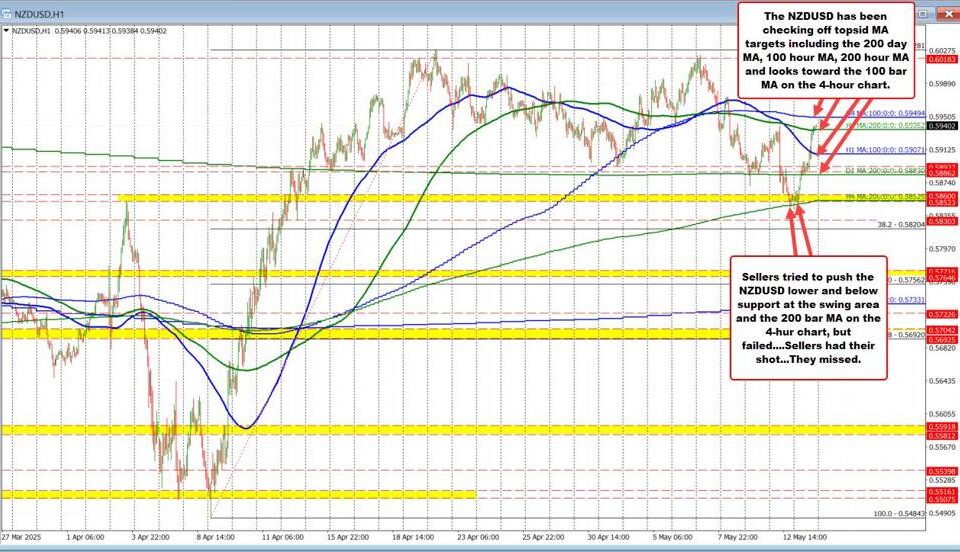Viewport: 960px width, 552px height.
Task: Click the time axis label 3 Apr 22:00
Action: (150, 537)
